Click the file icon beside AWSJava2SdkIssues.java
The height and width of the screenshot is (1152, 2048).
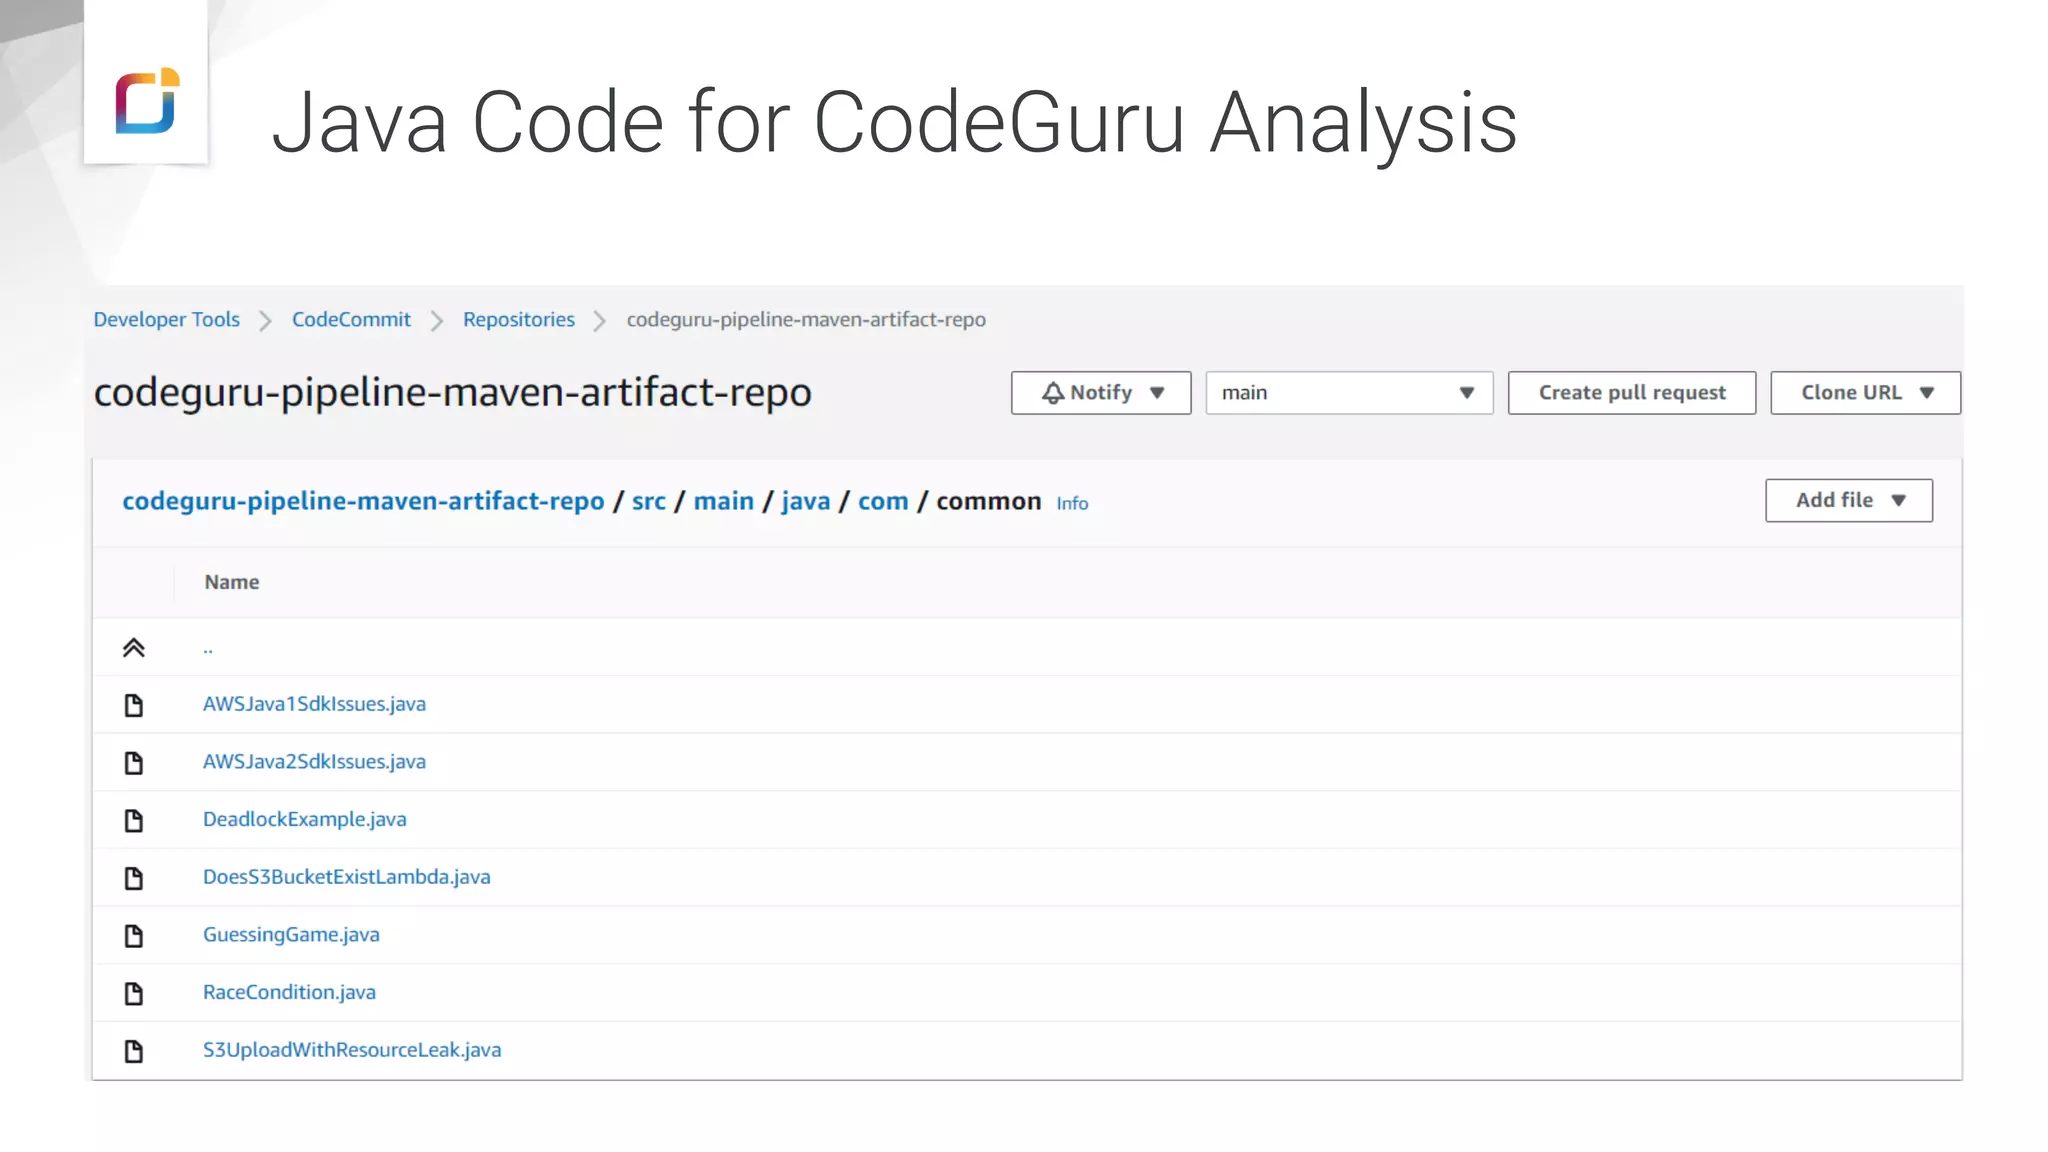click(x=133, y=763)
